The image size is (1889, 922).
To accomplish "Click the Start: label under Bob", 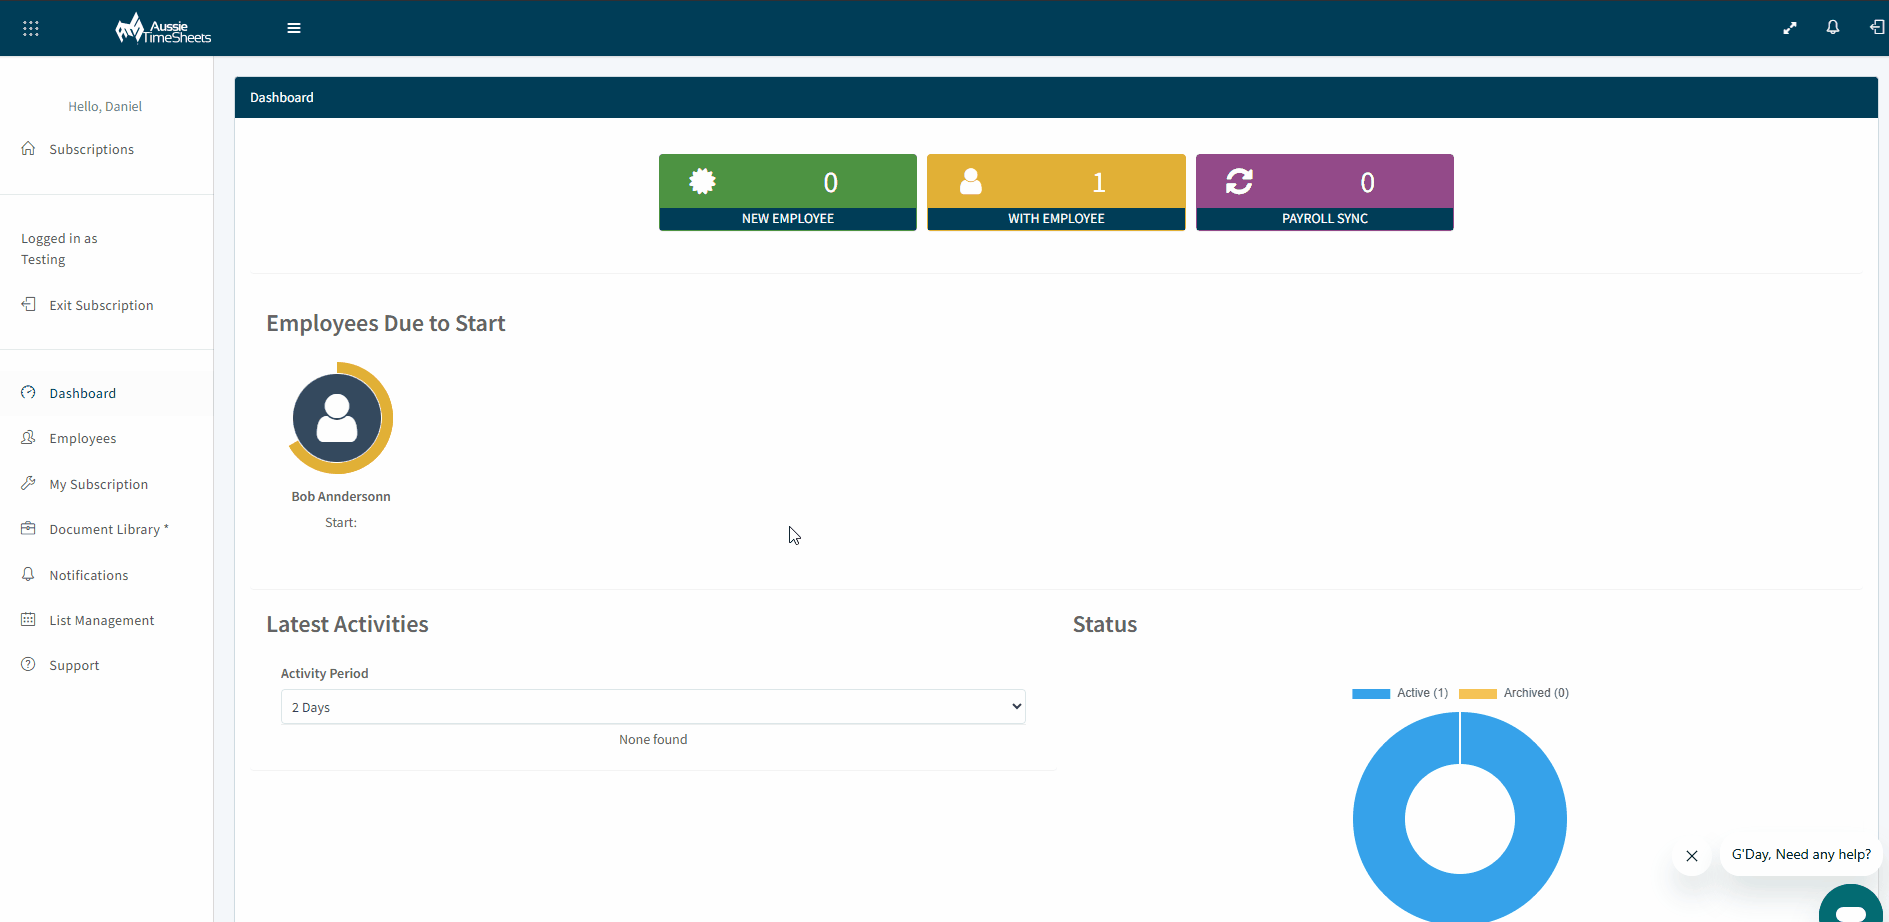I will pos(341,522).
